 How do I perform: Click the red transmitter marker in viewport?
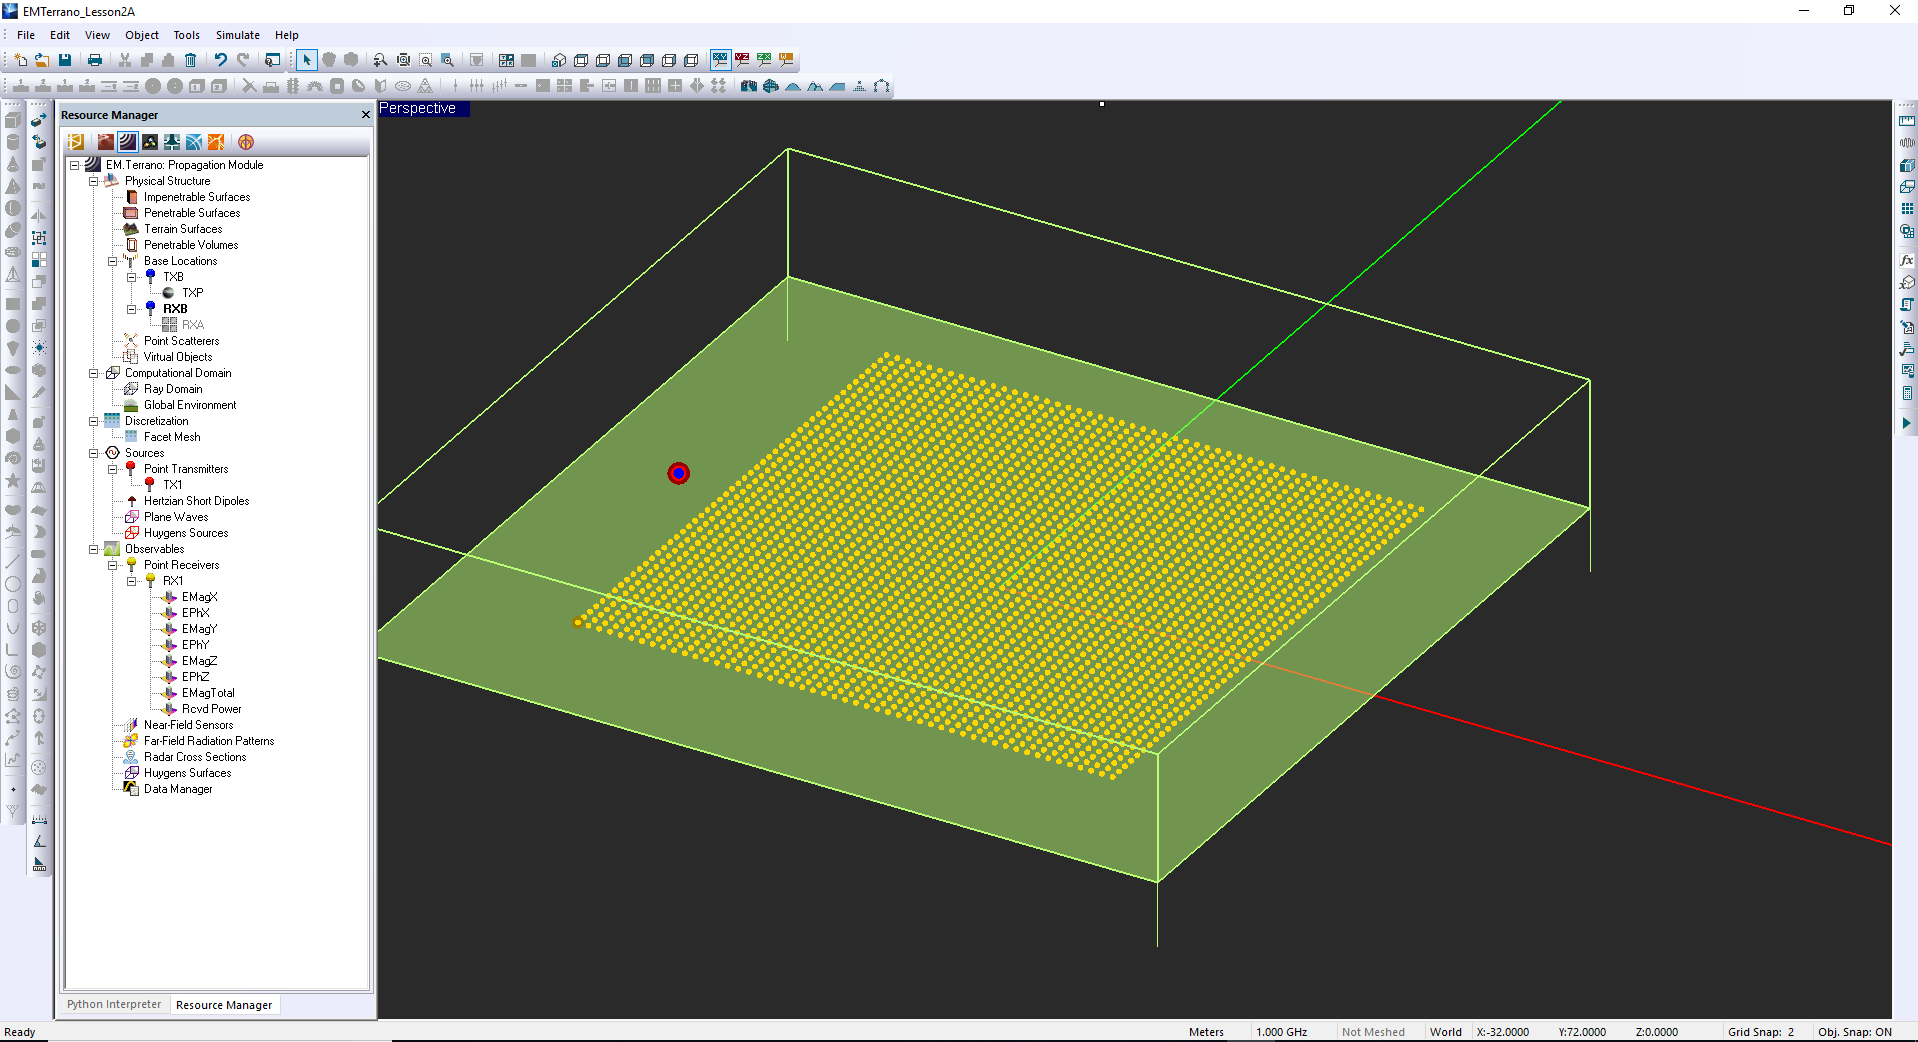coord(679,473)
